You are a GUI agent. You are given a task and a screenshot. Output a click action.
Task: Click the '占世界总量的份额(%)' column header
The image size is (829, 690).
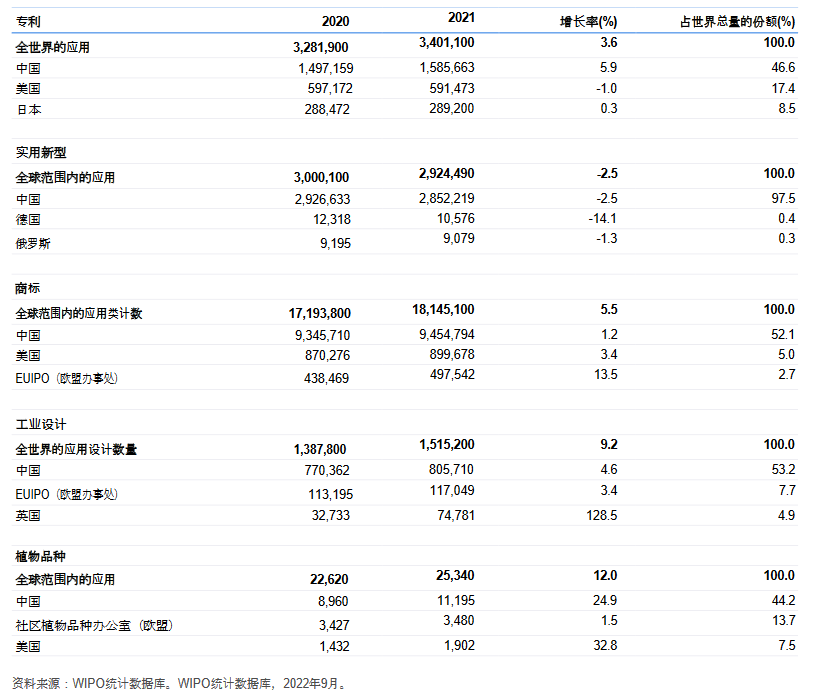tap(738, 22)
